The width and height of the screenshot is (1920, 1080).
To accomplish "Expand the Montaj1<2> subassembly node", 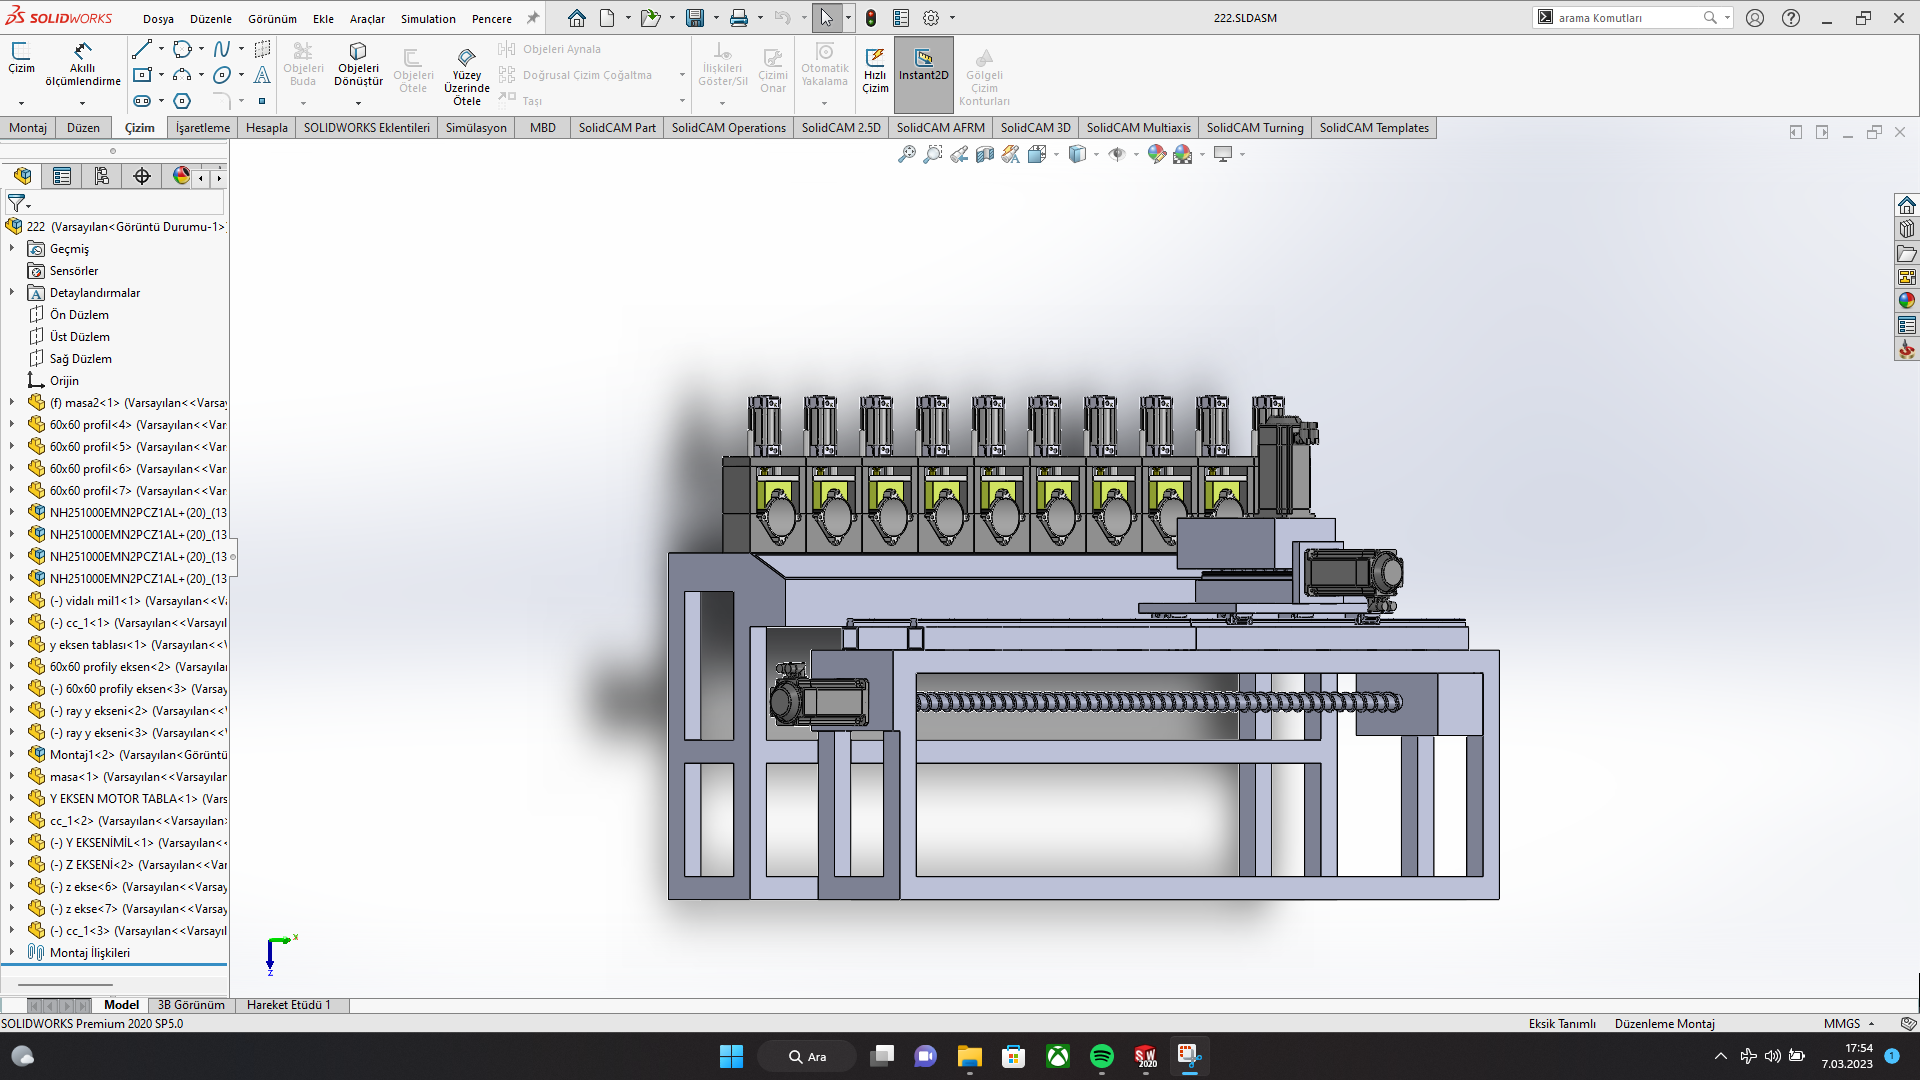I will (12, 754).
